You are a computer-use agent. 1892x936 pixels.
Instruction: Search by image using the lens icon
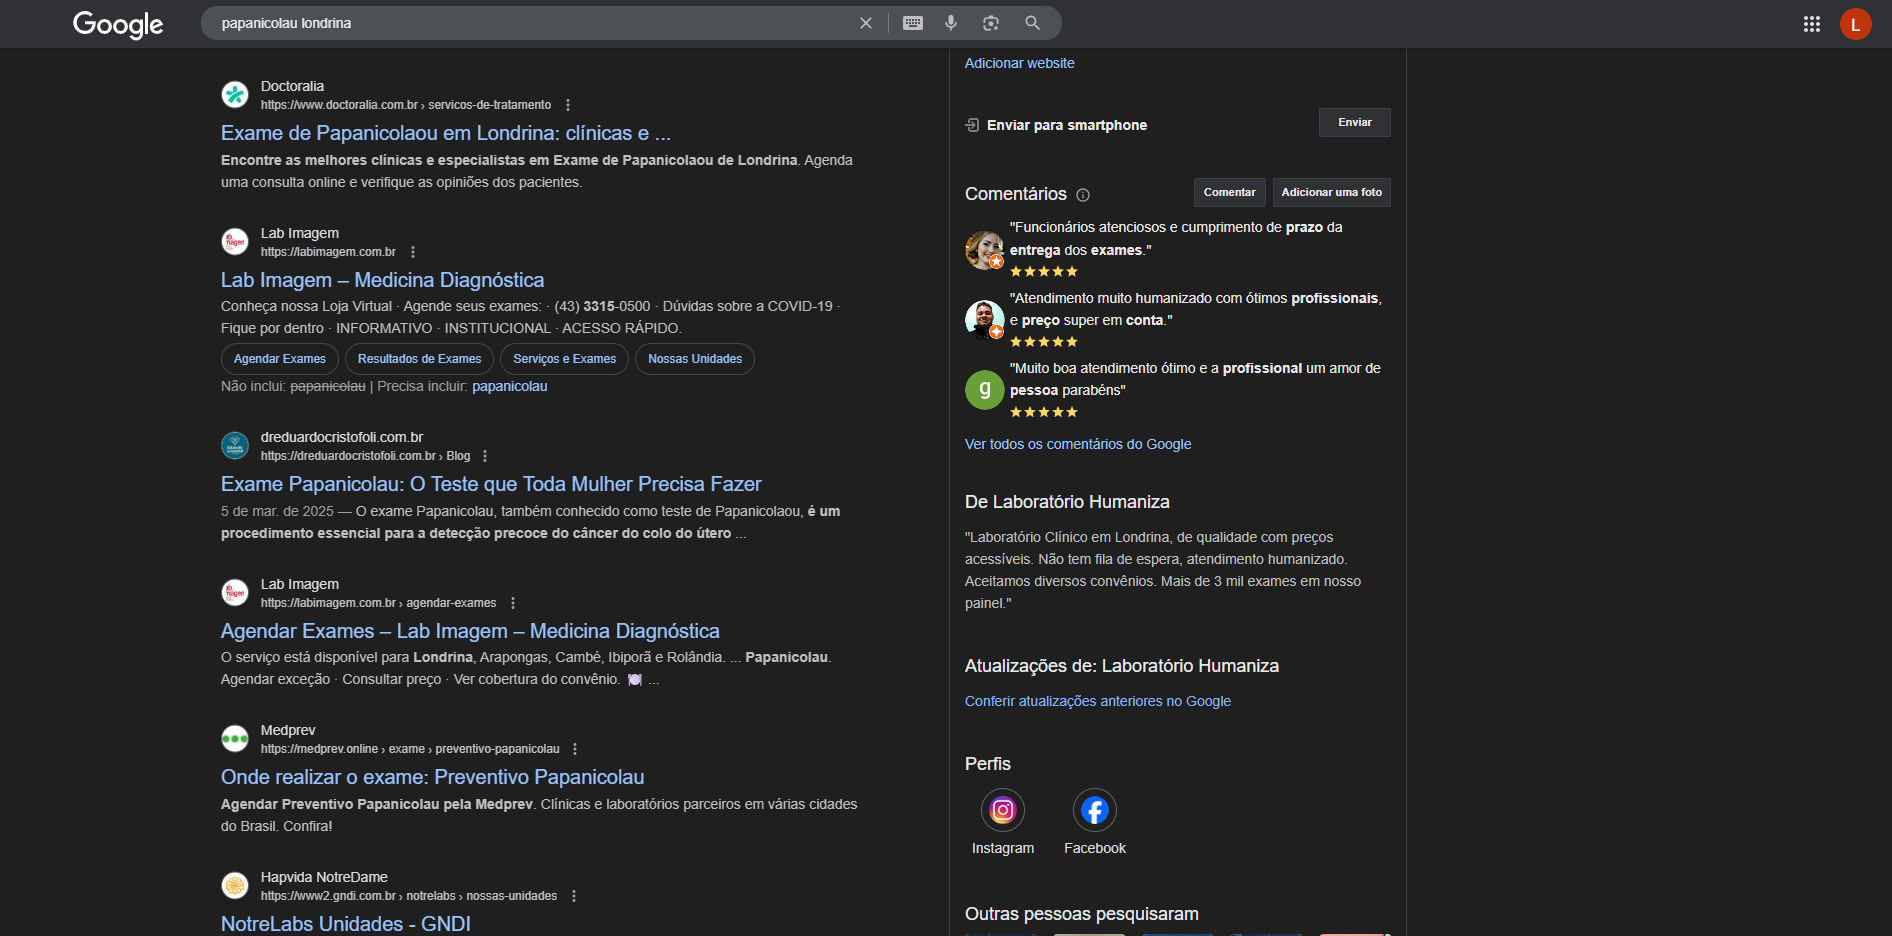991,23
